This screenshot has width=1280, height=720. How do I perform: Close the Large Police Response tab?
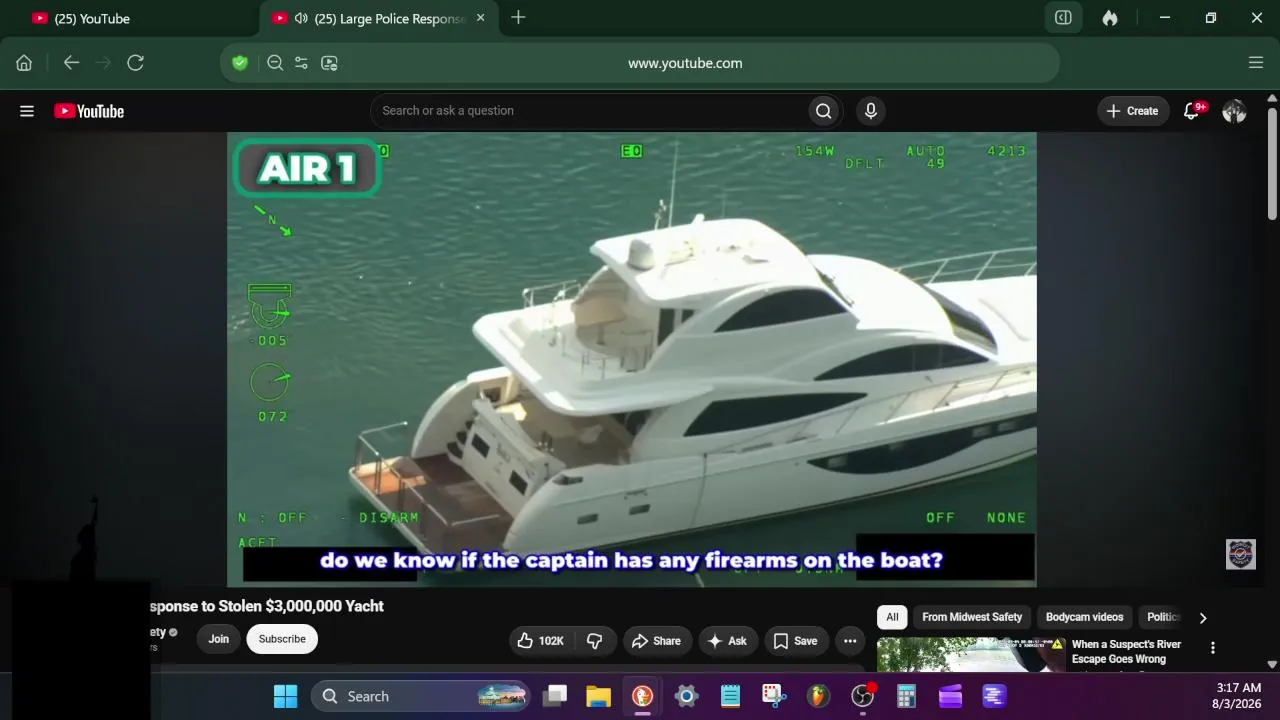point(481,18)
